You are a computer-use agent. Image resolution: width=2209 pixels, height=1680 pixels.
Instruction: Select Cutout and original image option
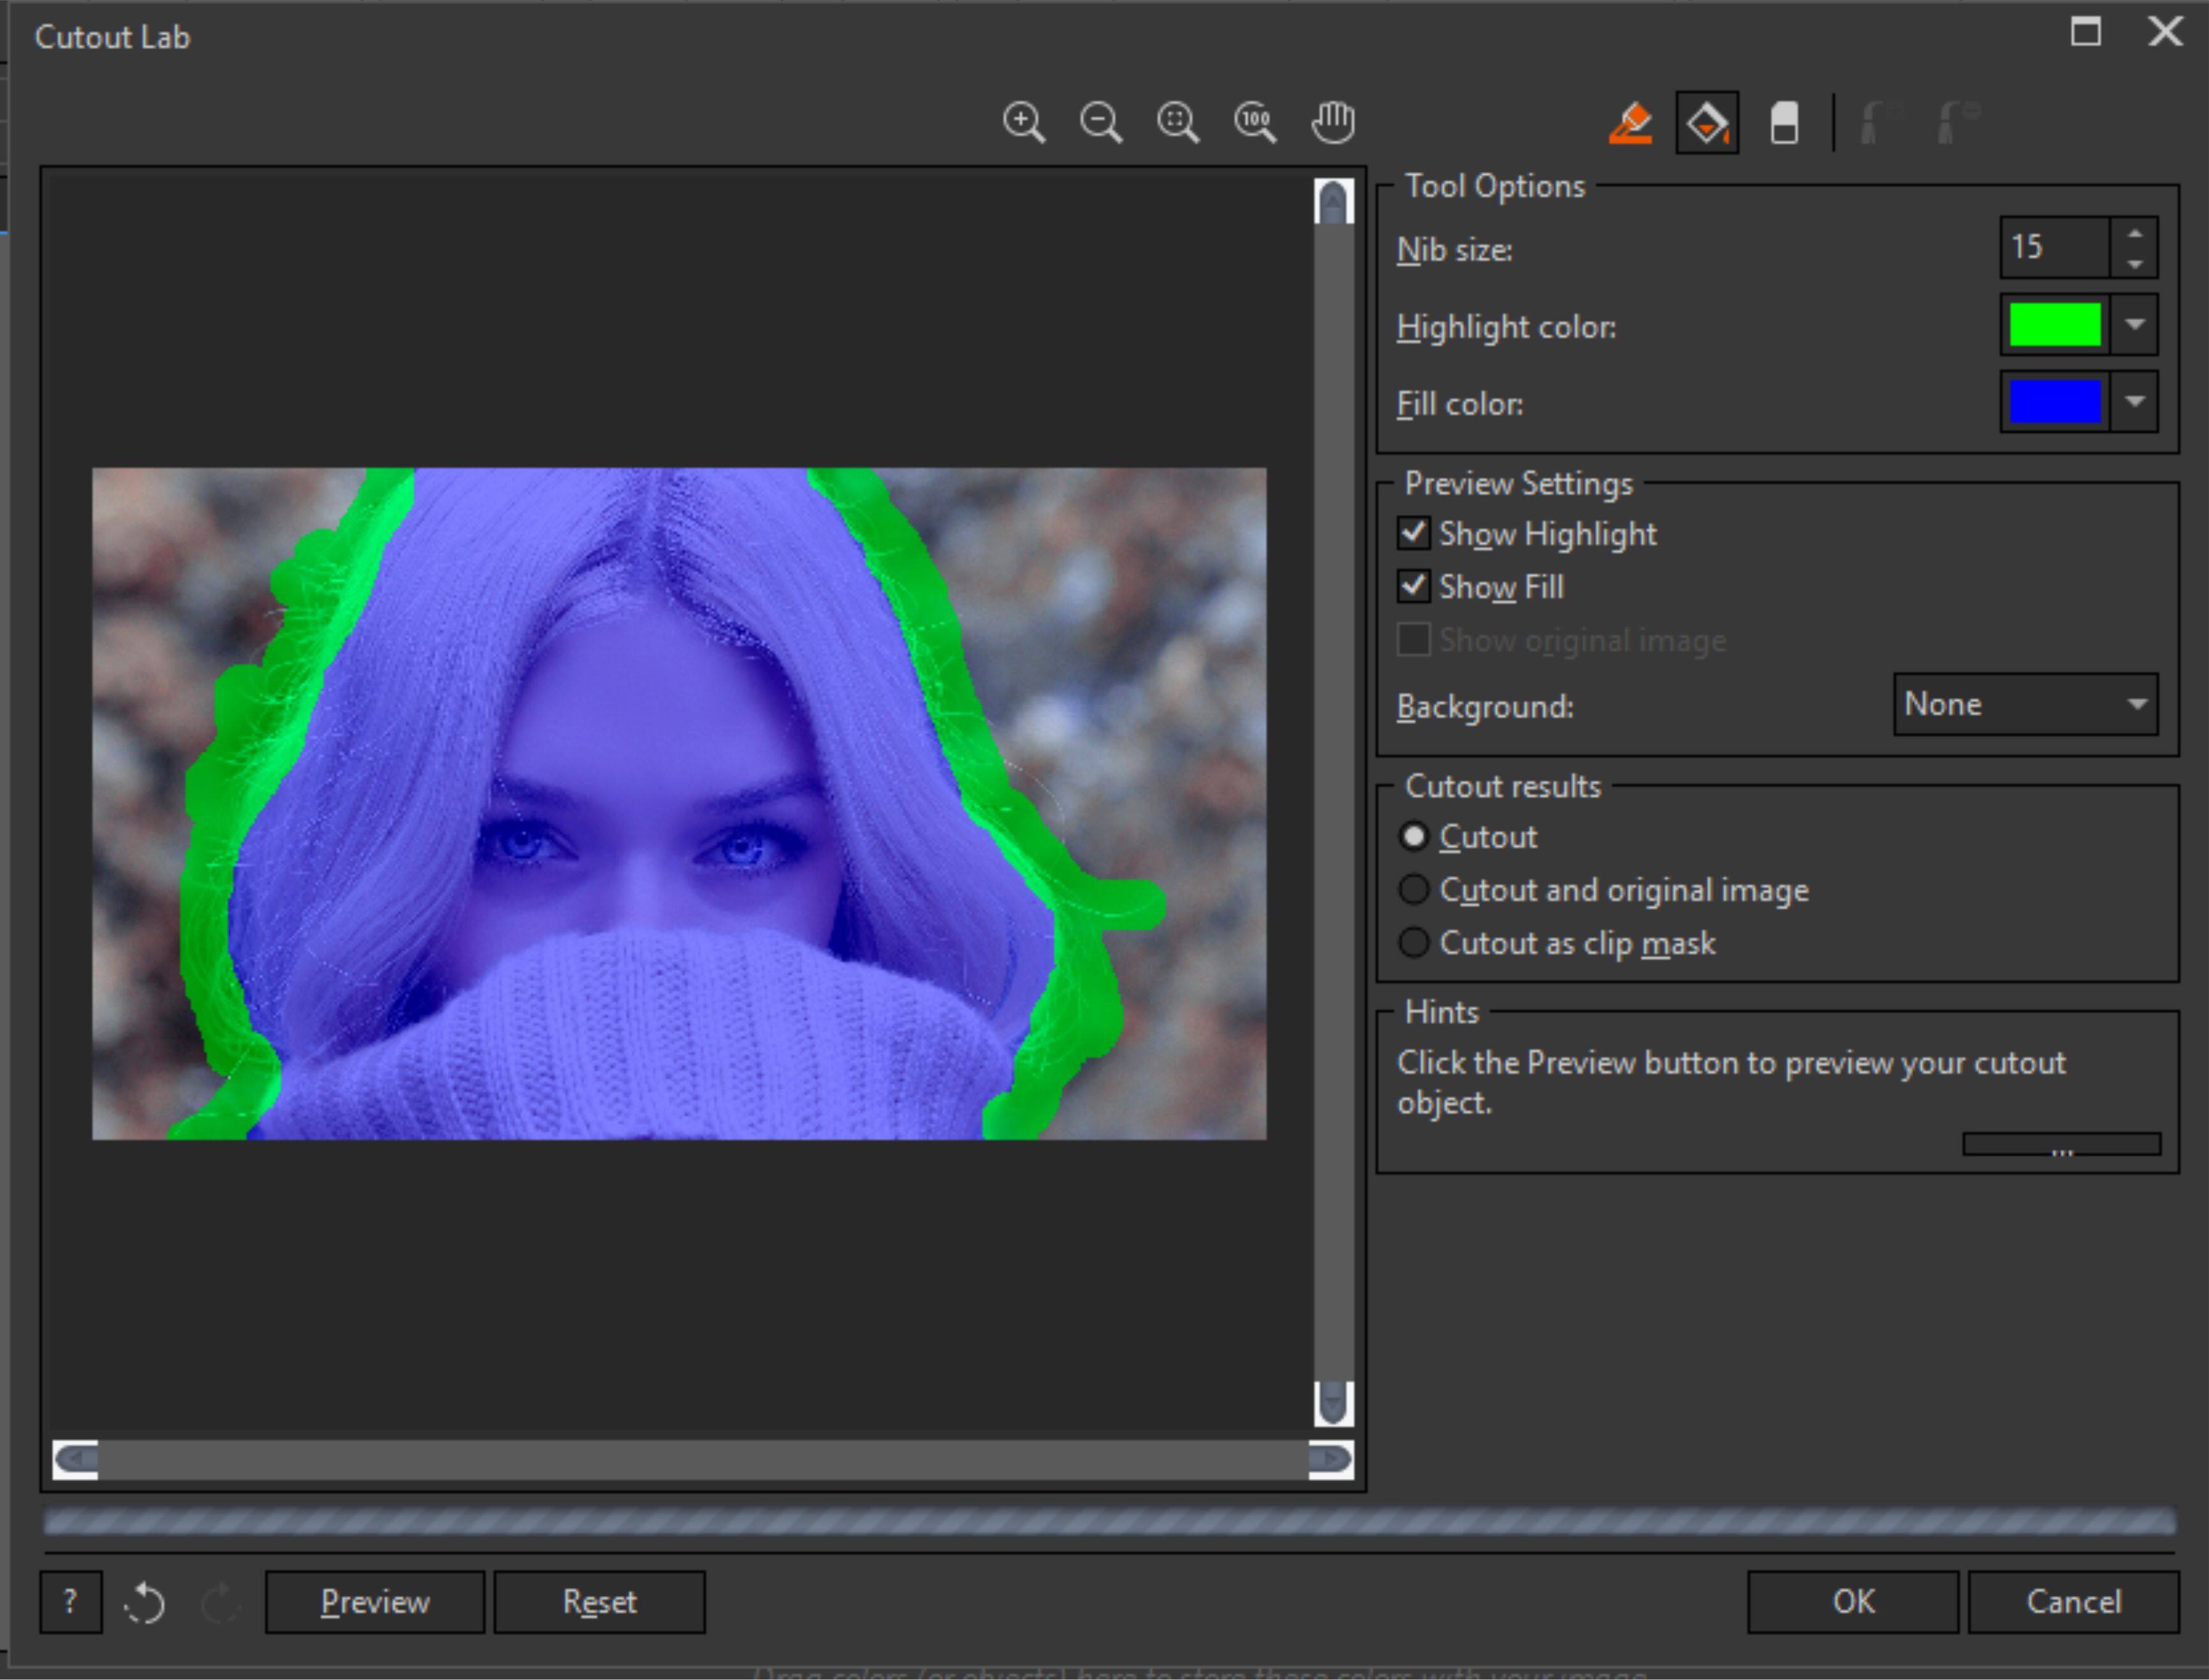click(1414, 889)
